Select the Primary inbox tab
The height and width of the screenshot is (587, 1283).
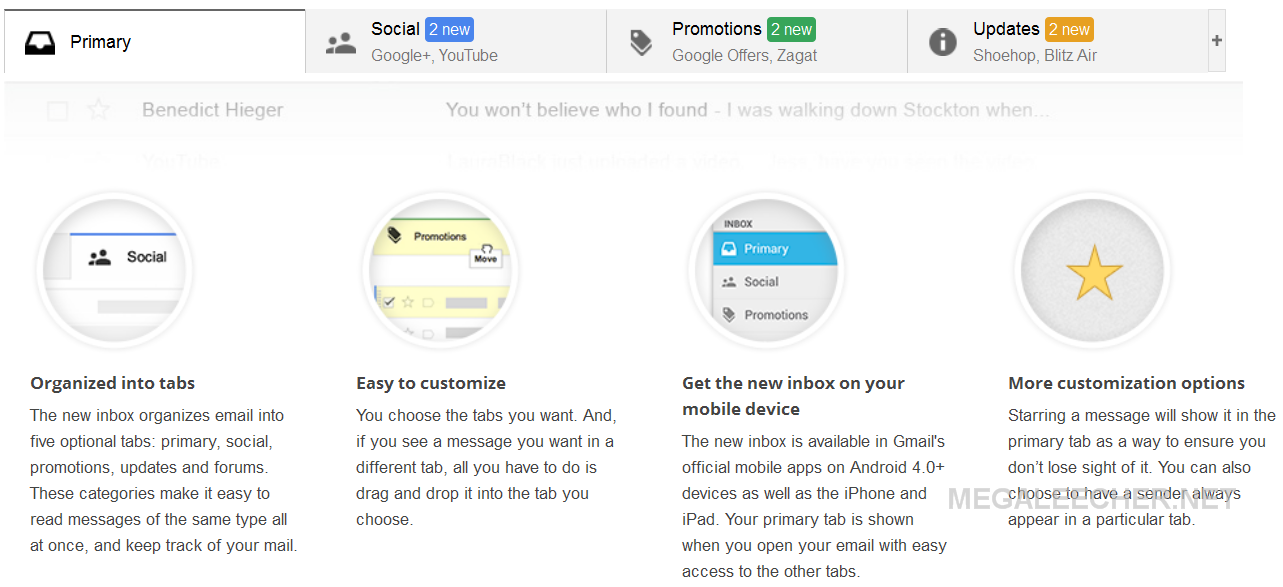[155, 42]
